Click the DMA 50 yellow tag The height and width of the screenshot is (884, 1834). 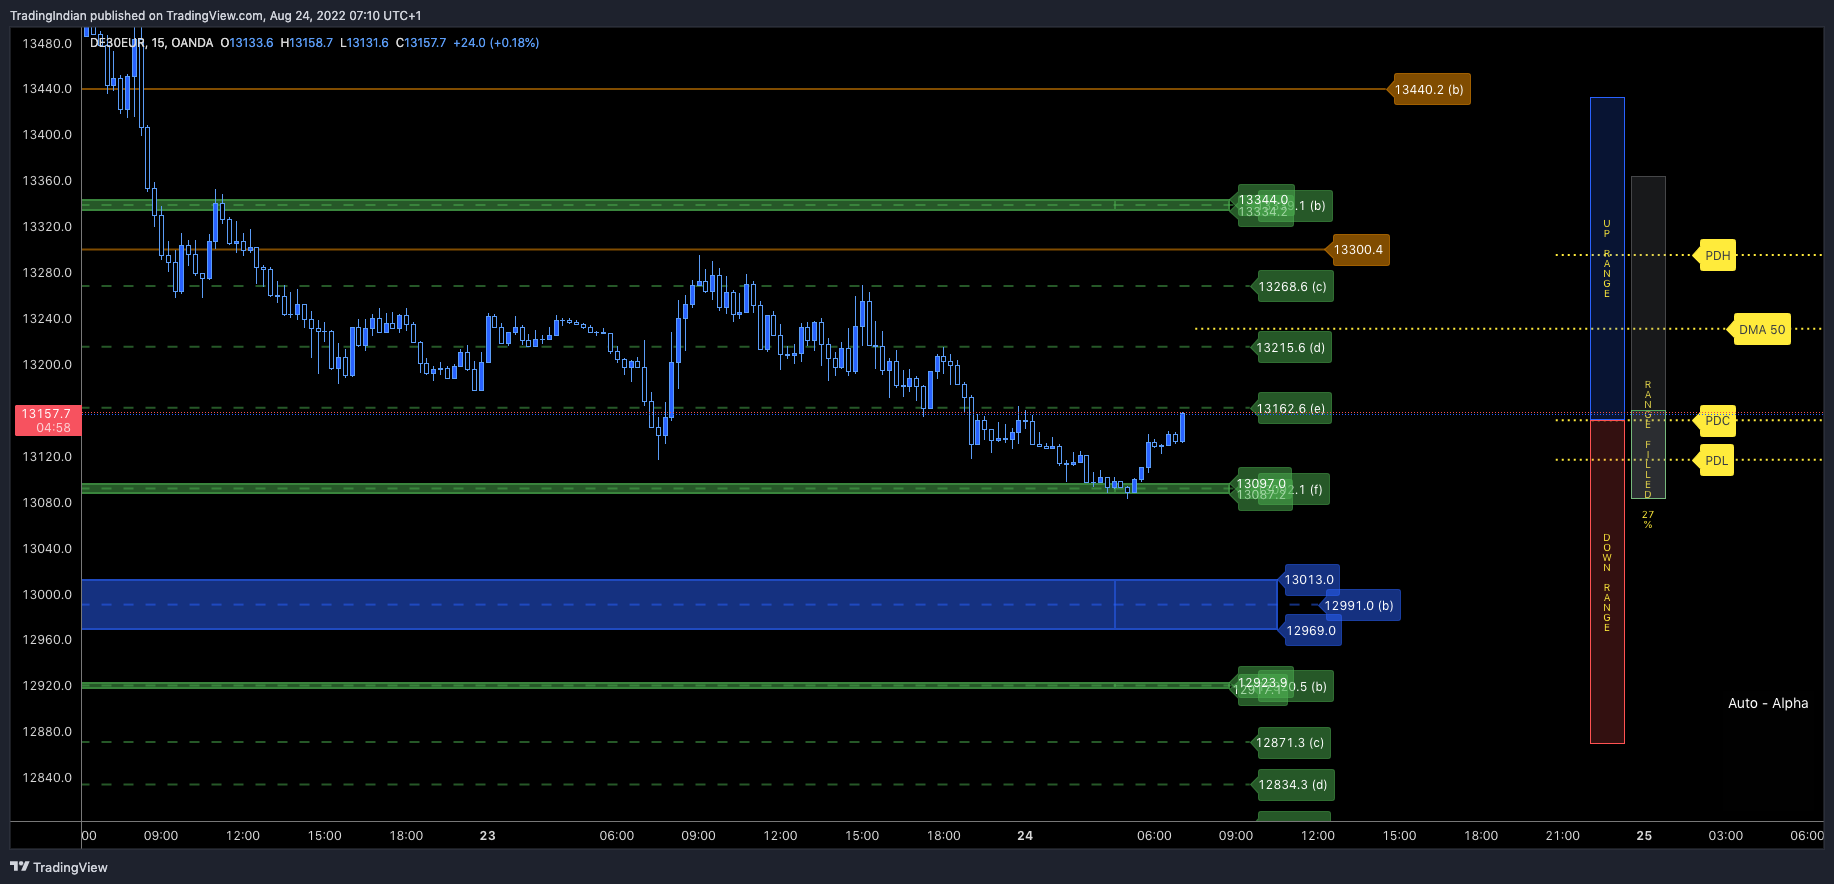1761,330
